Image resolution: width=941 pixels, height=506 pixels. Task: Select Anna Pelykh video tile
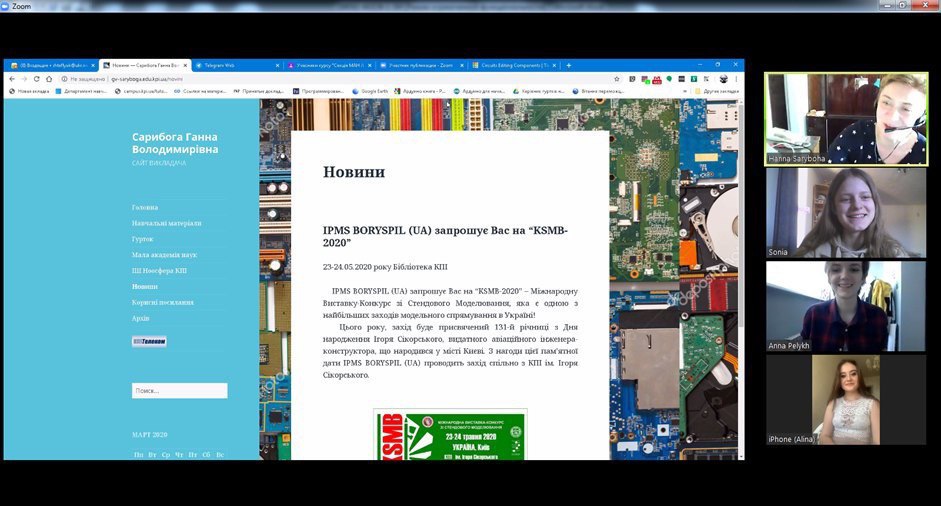[x=846, y=306]
